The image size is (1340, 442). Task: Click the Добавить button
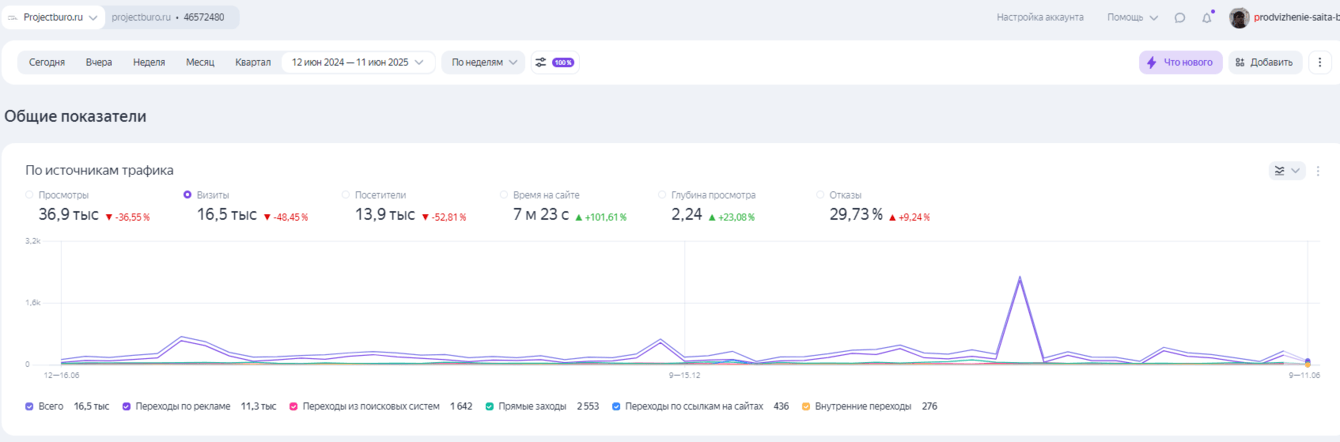click(x=1264, y=62)
